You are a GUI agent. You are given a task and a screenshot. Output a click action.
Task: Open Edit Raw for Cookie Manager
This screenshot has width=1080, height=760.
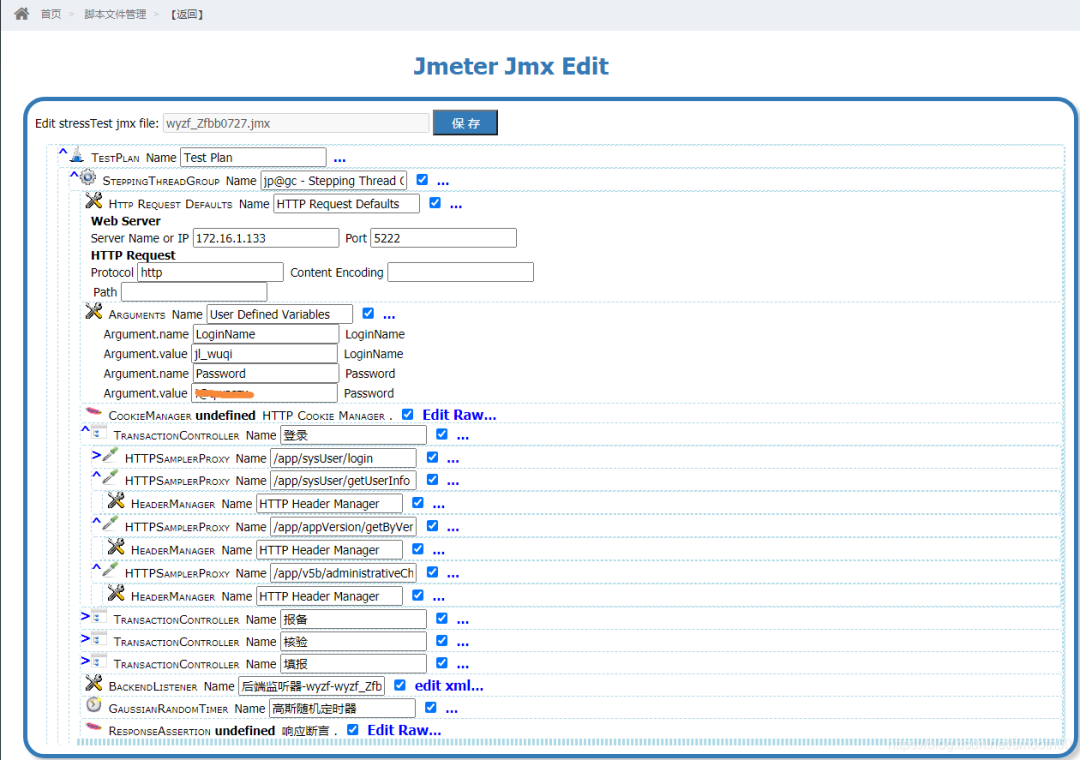(x=459, y=415)
